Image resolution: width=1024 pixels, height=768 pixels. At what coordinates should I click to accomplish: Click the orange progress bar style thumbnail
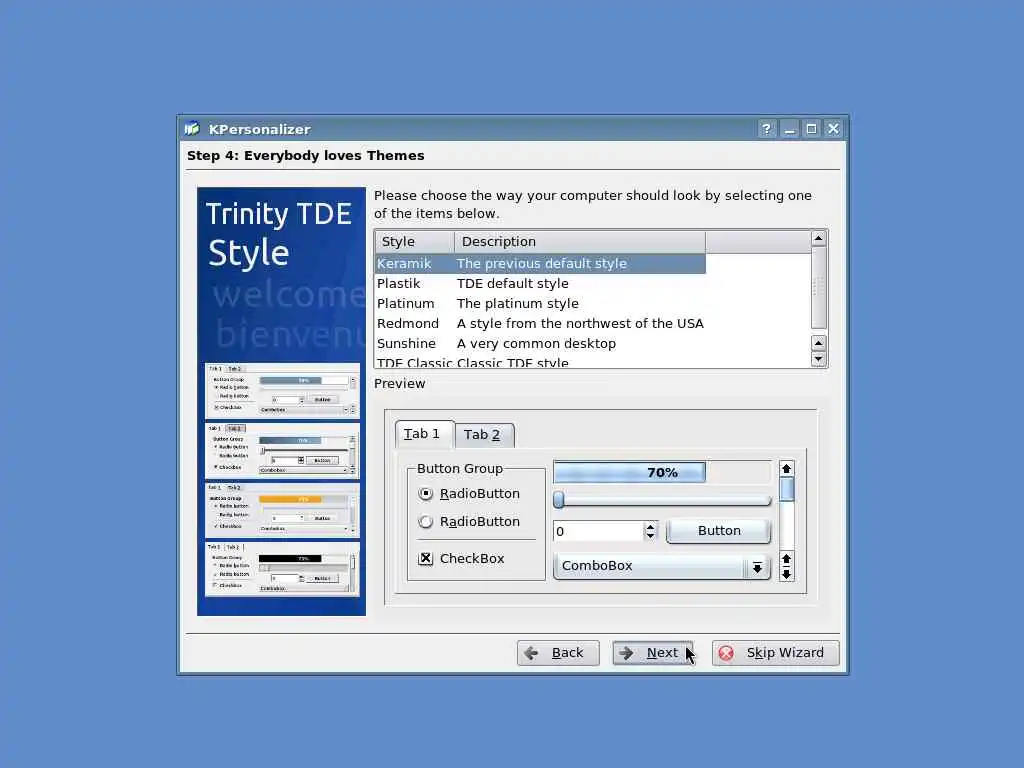pyautogui.click(x=282, y=510)
